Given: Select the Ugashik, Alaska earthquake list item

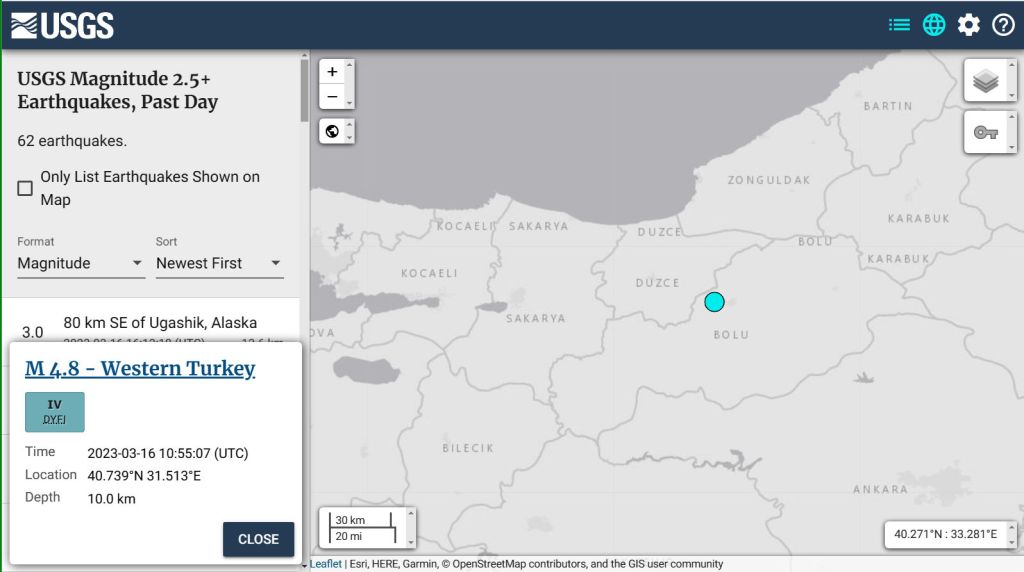Looking at the screenshot, I should coord(160,323).
